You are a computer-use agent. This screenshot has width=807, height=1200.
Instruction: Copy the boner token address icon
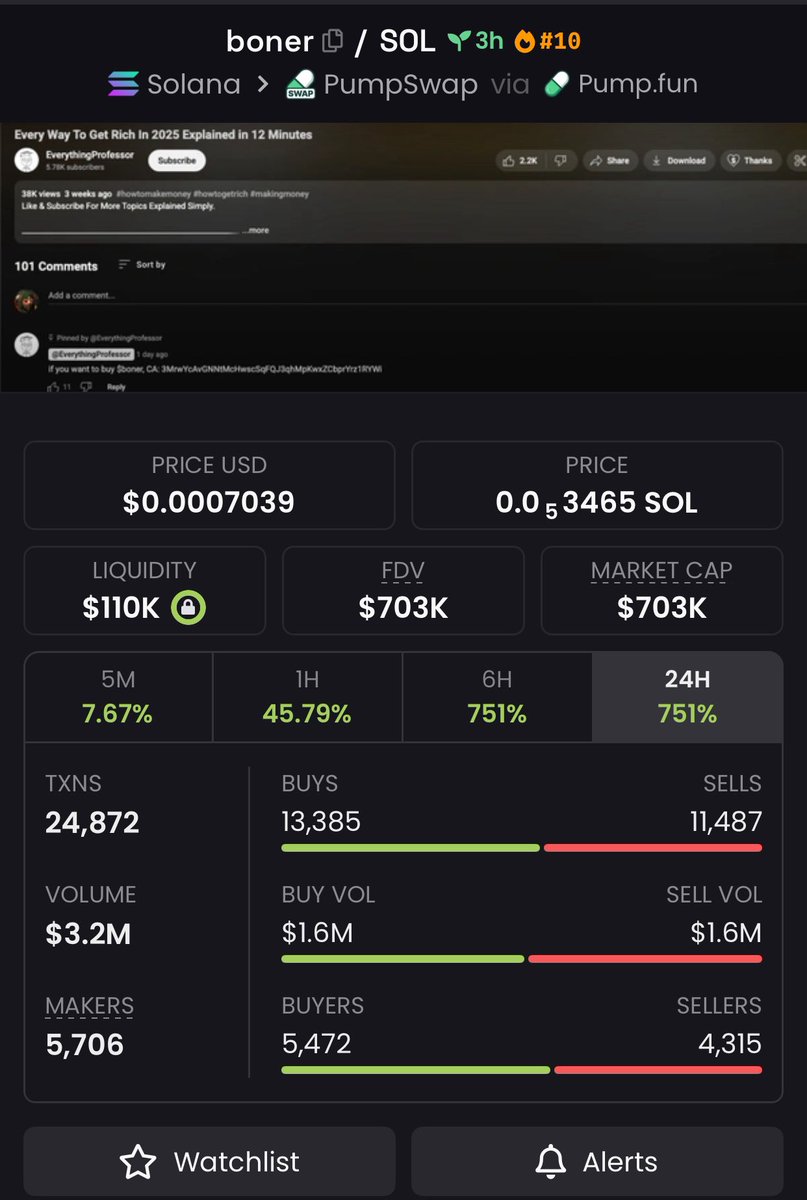click(333, 42)
